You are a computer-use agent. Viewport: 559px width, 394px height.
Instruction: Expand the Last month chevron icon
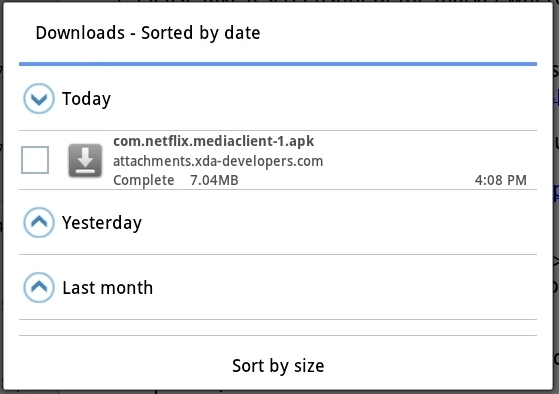click(39, 287)
